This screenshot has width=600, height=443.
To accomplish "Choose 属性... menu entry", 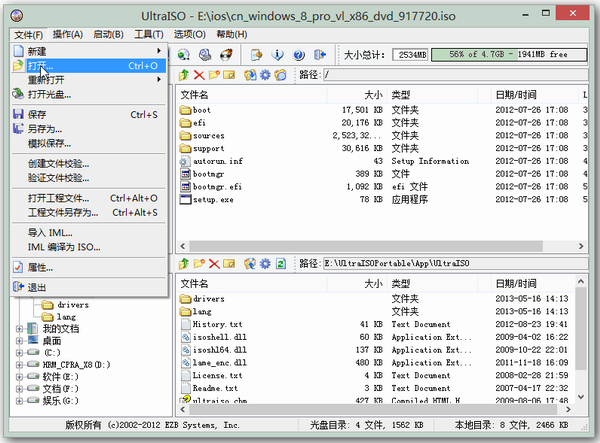I will click(x=89, y=267).
